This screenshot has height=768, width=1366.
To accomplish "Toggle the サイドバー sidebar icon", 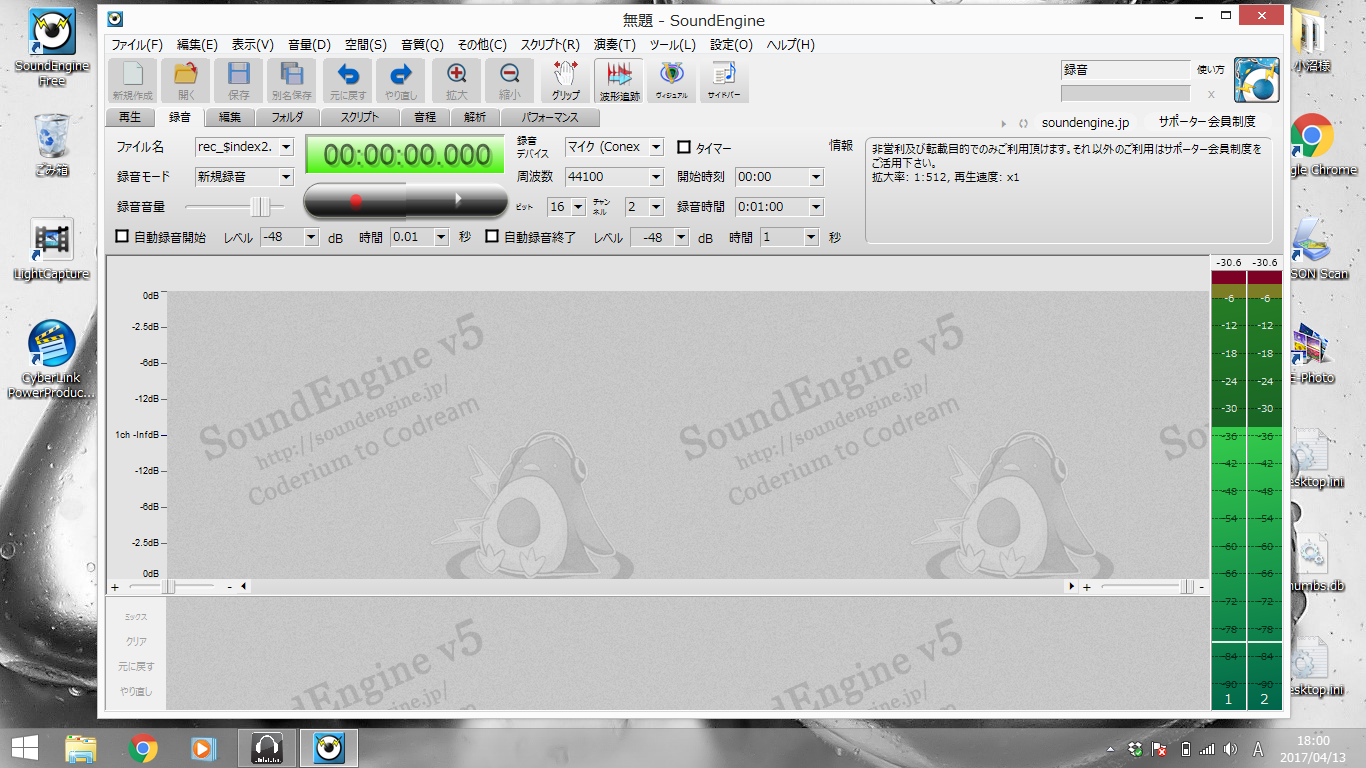I will (x=725, y=80).
